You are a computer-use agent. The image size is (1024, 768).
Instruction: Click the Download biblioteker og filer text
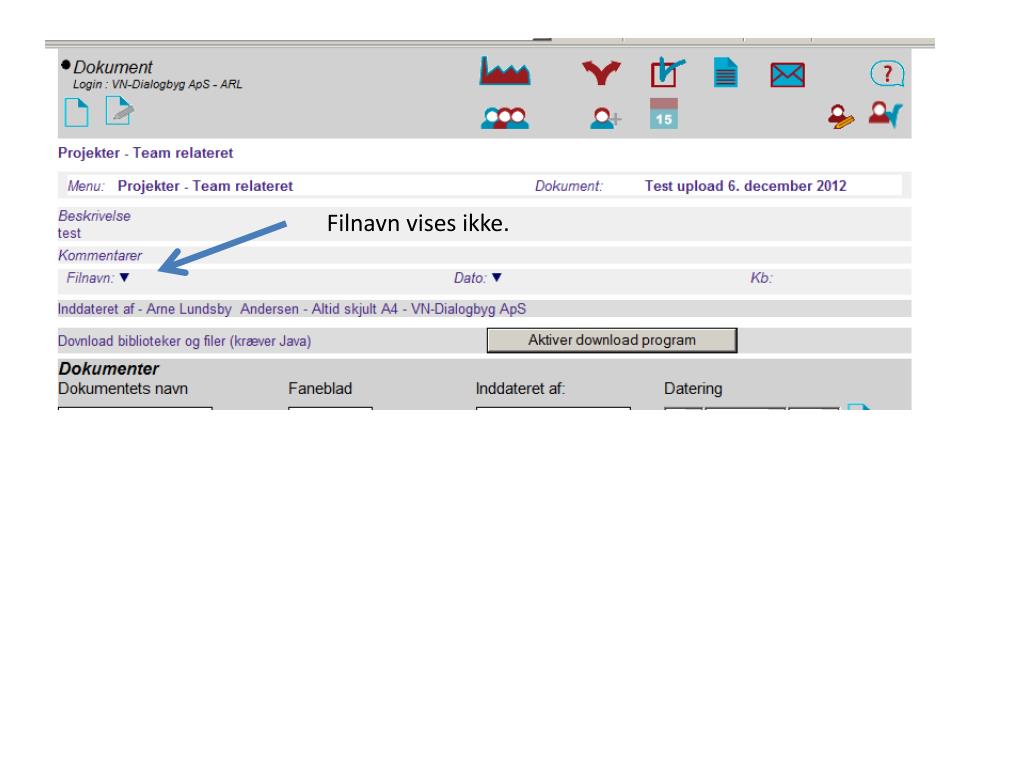(x=184, y=341)
